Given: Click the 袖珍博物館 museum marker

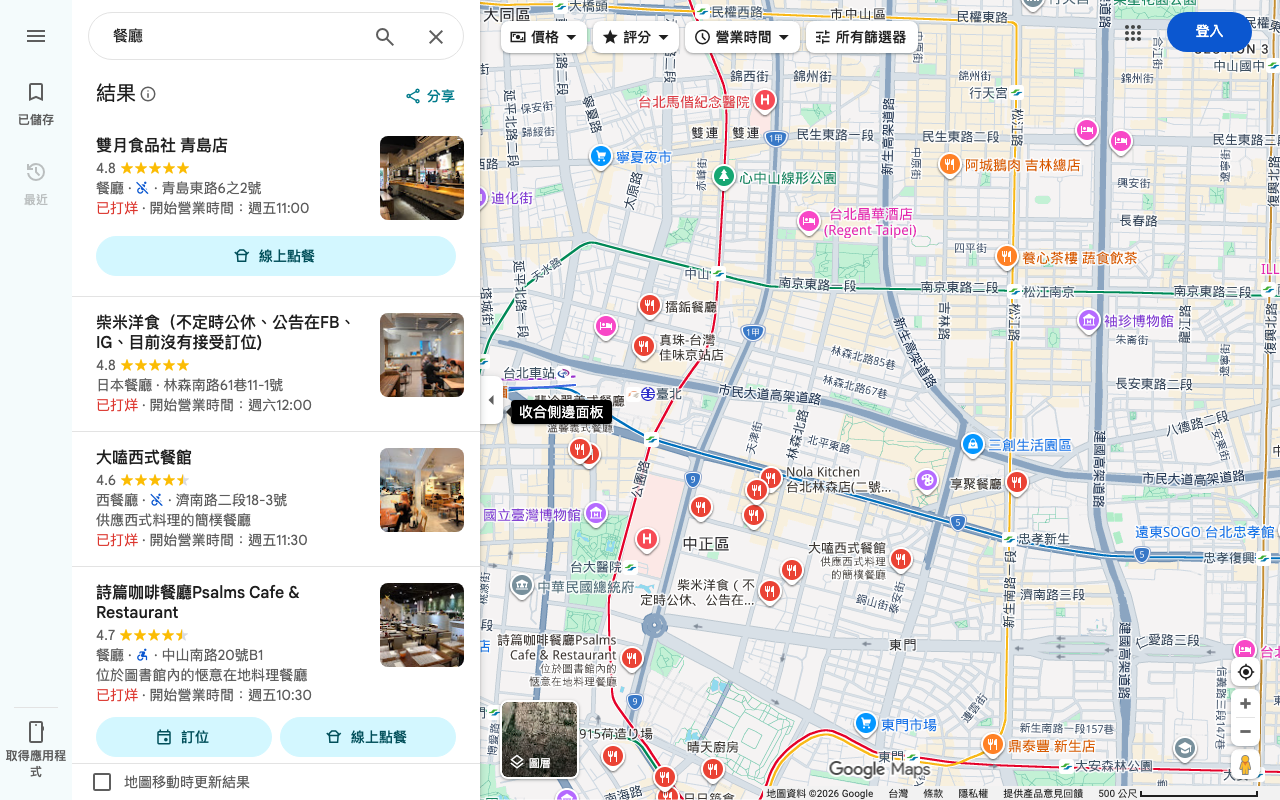Looking at the screenshot, I should pyautogui.click(x=1089, y=321).
